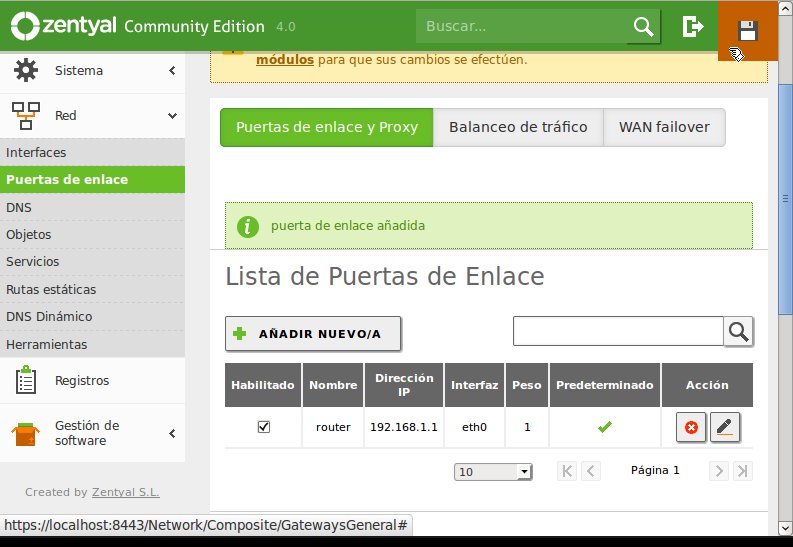Go to previous page of gateway list
The image size is (793, 547).
point(591,471)
